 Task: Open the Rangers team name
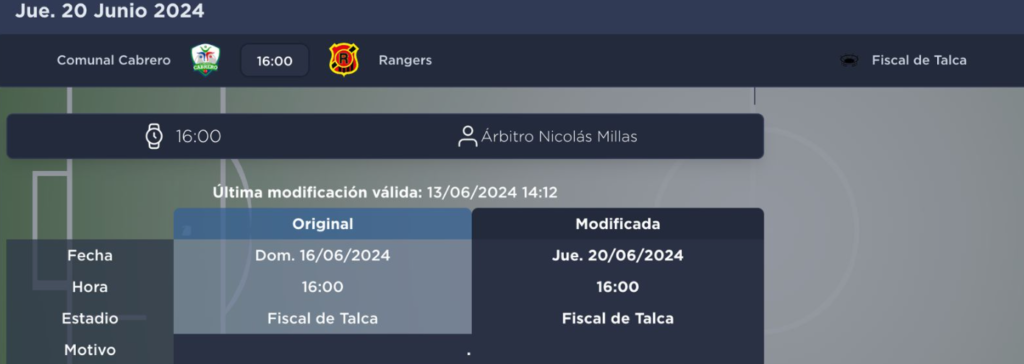coord(405,60)
